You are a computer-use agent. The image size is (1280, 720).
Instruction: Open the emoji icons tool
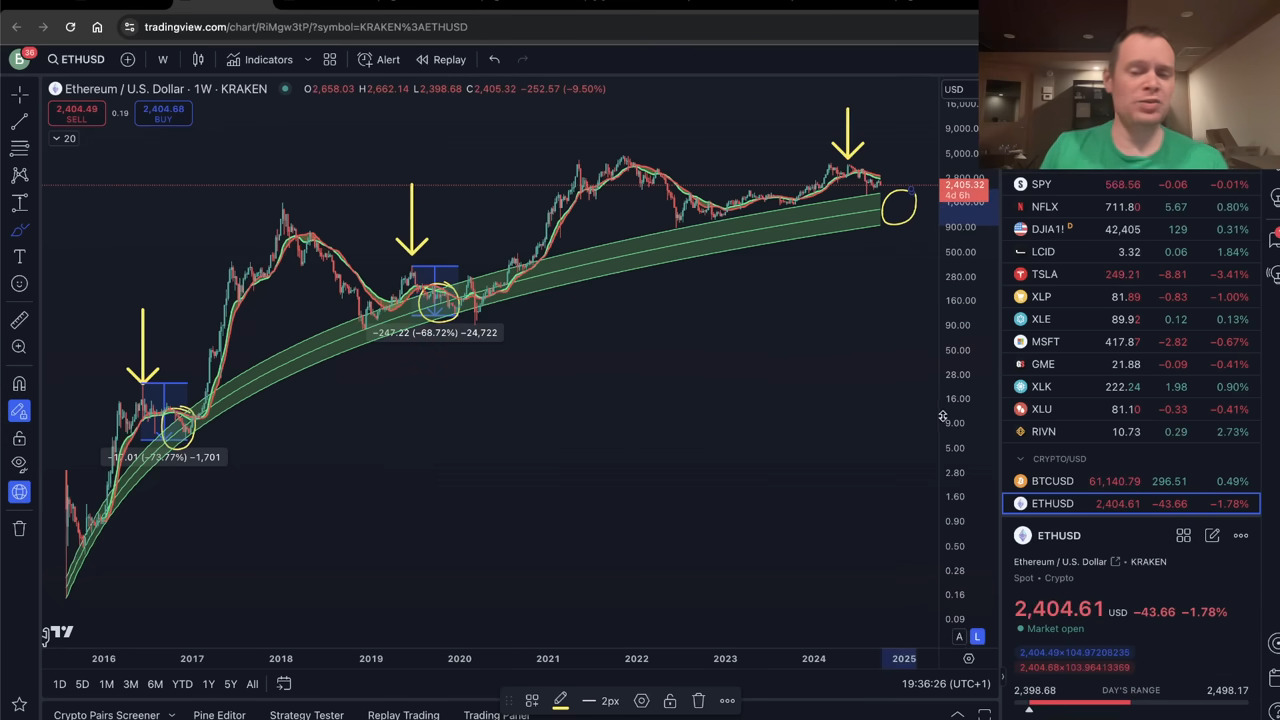point(19,284)
